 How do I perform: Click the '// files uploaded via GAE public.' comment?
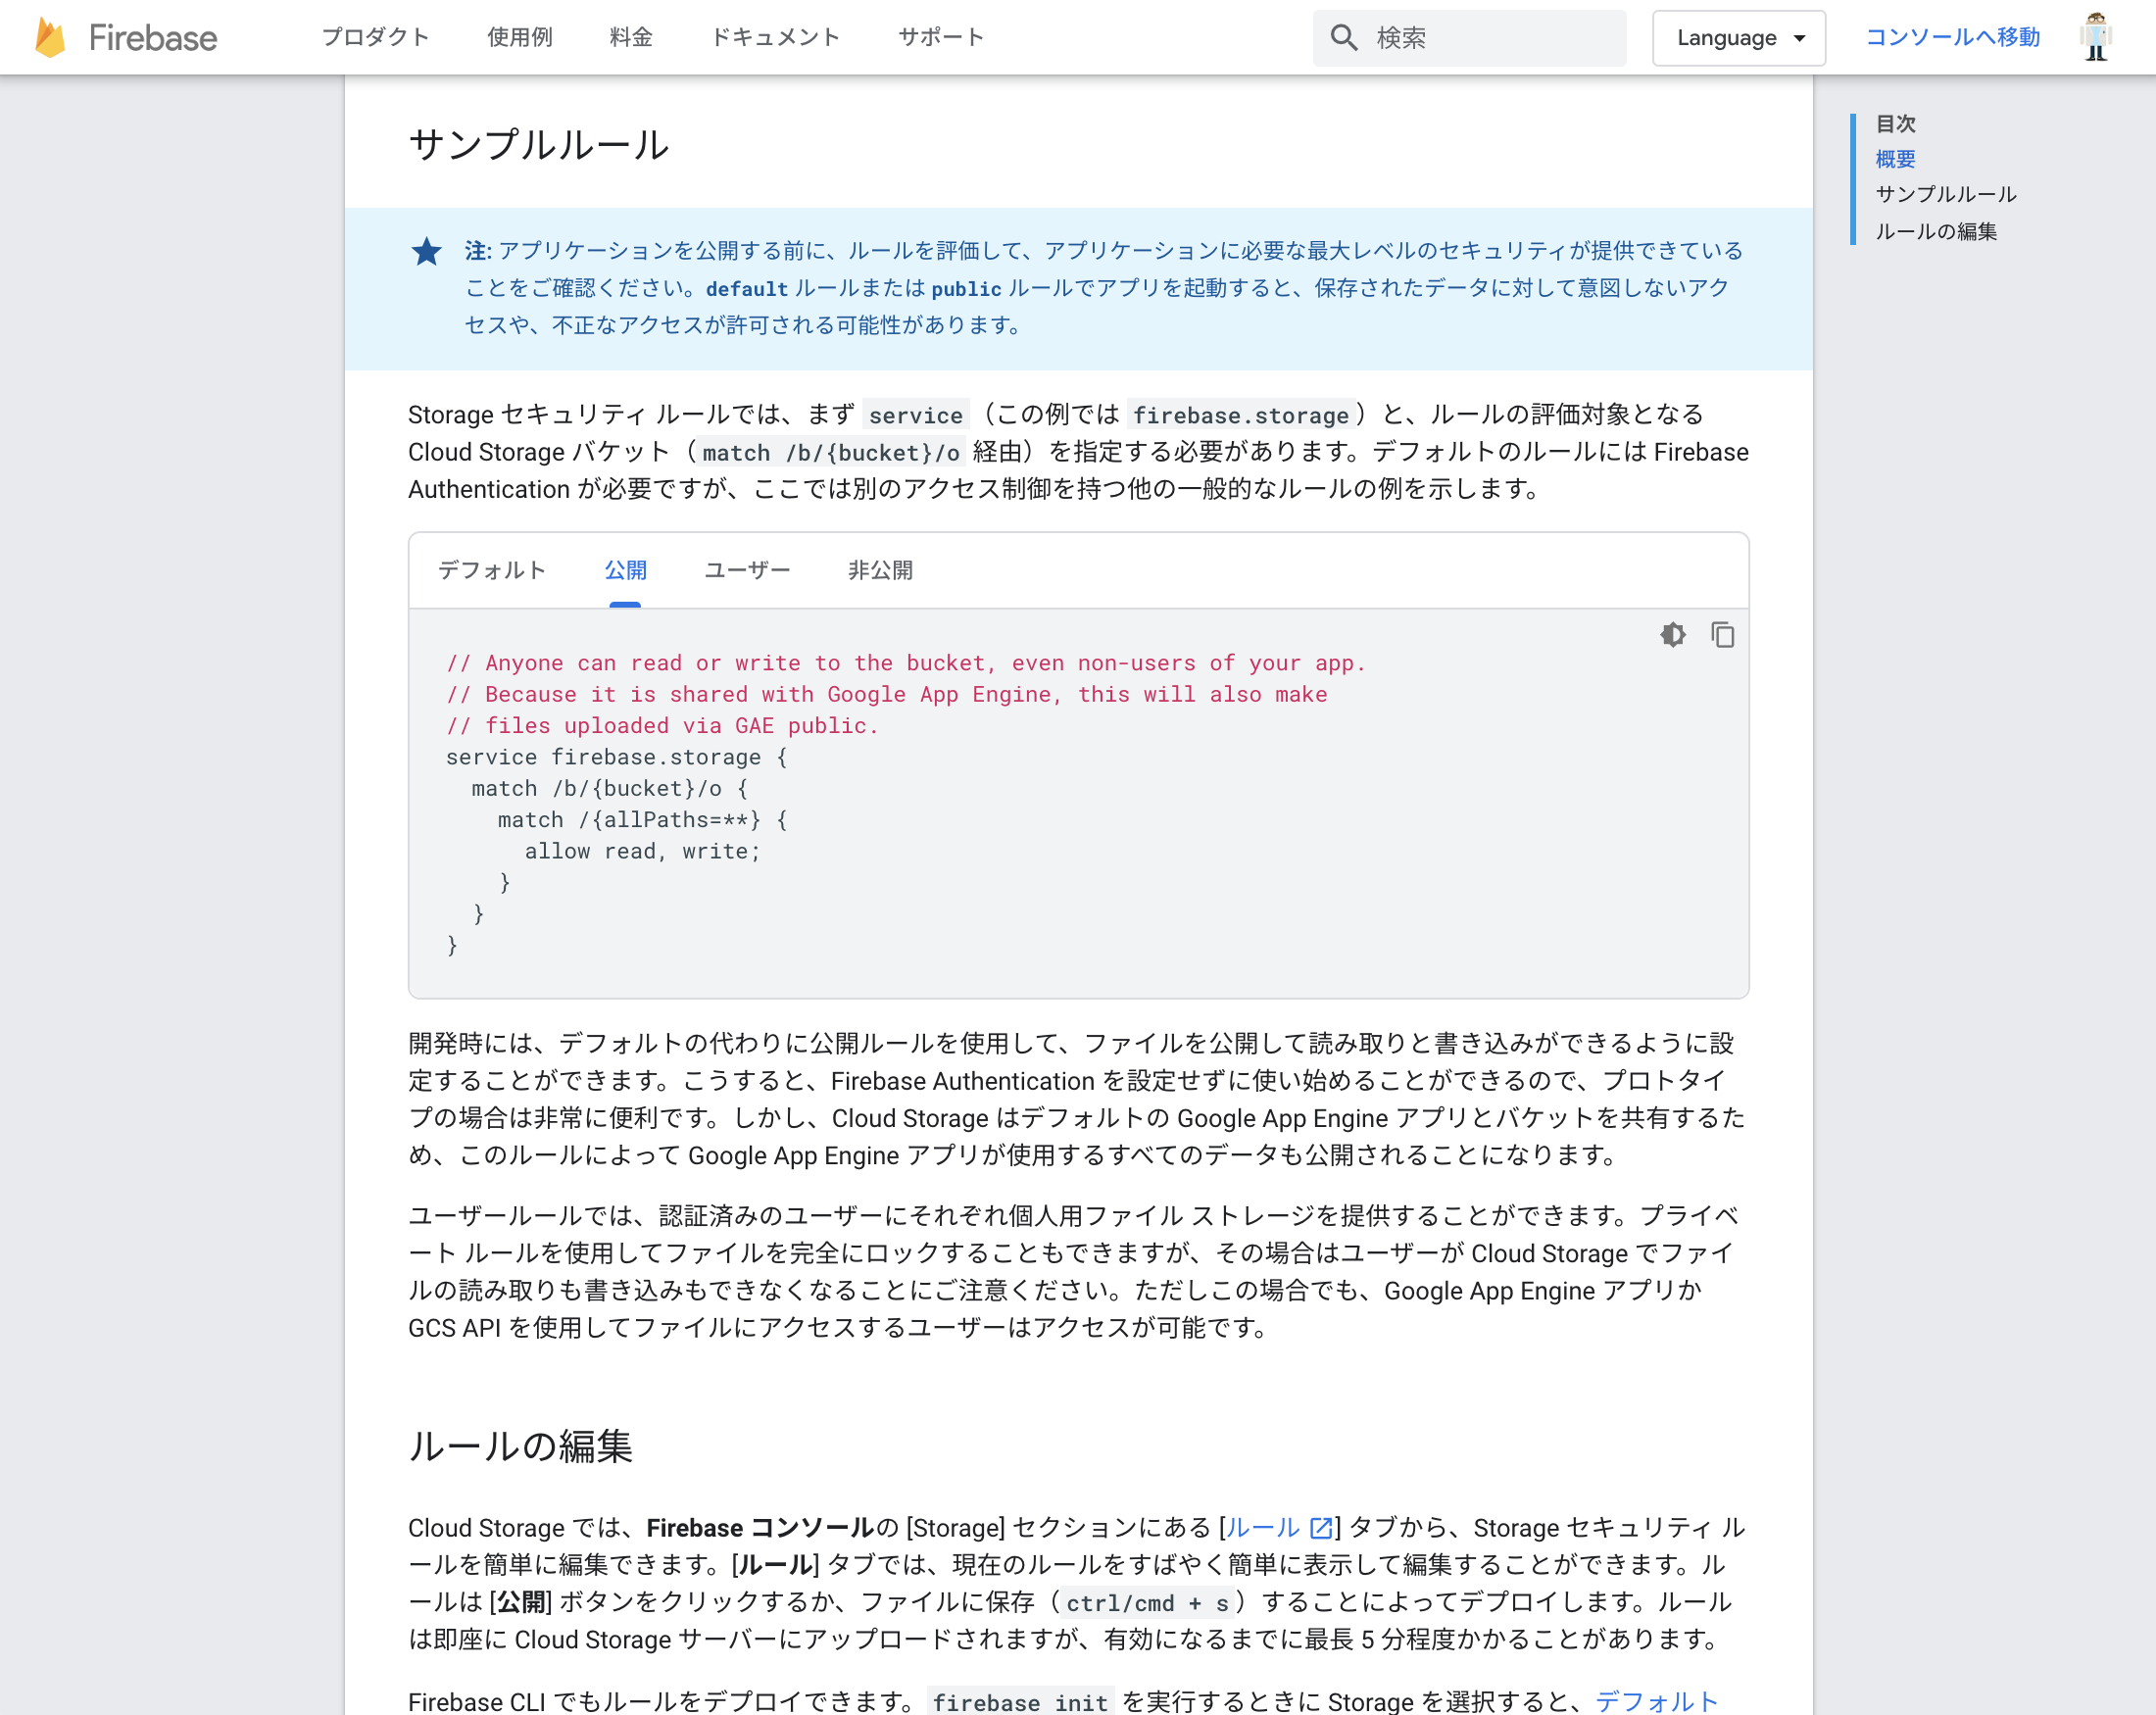pyautogui.click(x=662, y=726)
